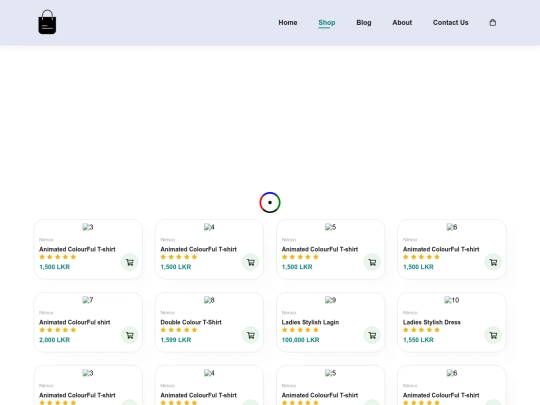
Task: Click the '2,000 LKR' price
Action: [x=54, y=340]
